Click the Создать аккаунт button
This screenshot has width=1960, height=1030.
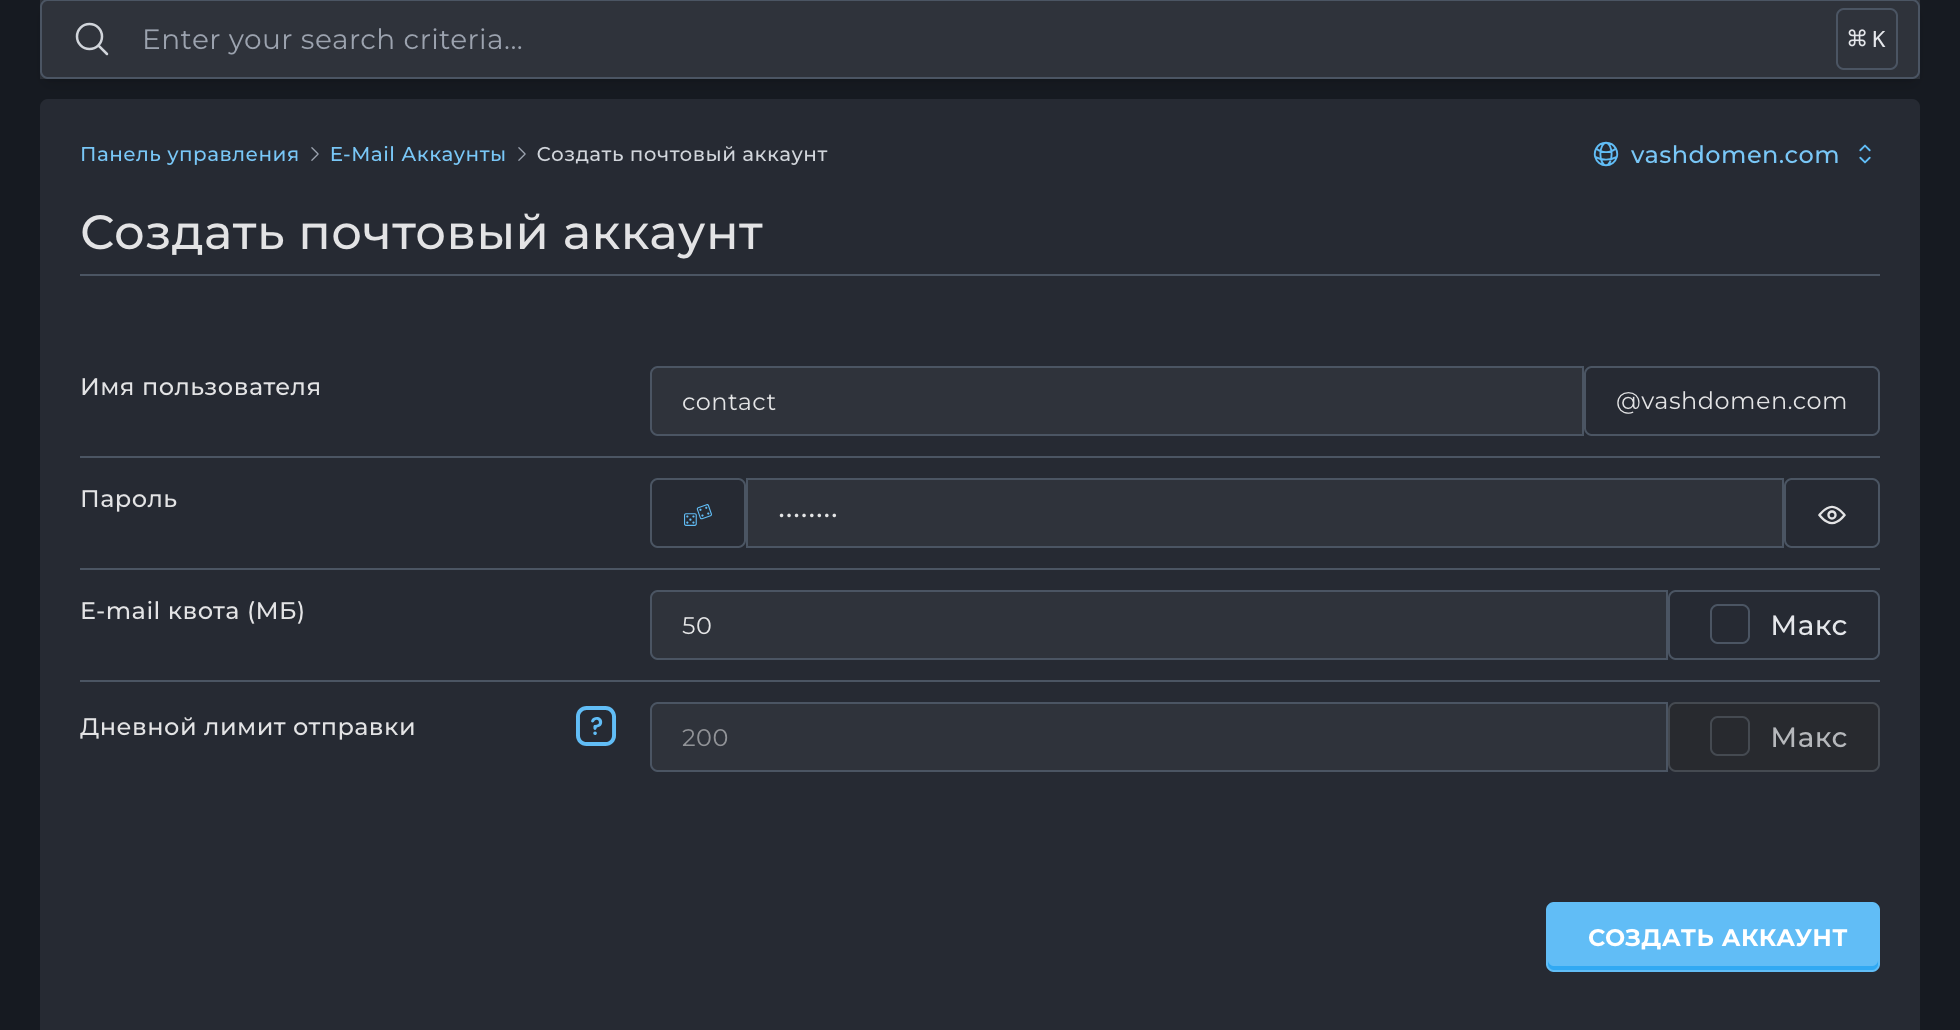(x=1712, y=937)
